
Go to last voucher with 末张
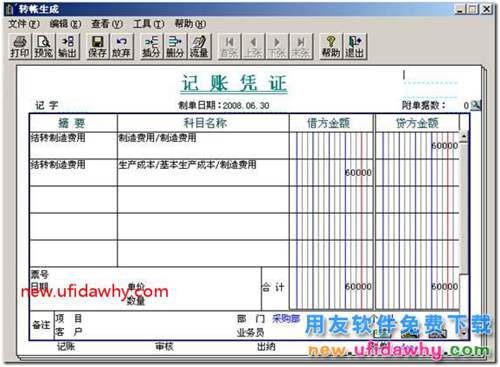coord(301,46)
